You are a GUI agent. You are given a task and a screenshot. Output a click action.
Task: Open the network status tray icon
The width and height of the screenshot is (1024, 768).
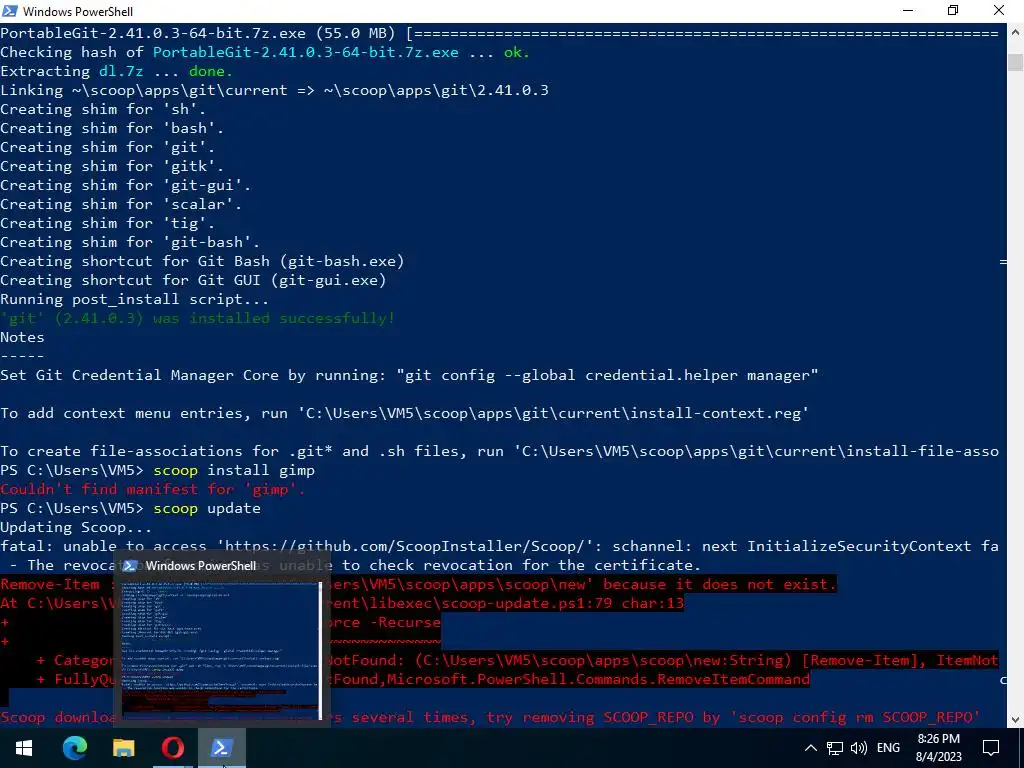point(835,748)
